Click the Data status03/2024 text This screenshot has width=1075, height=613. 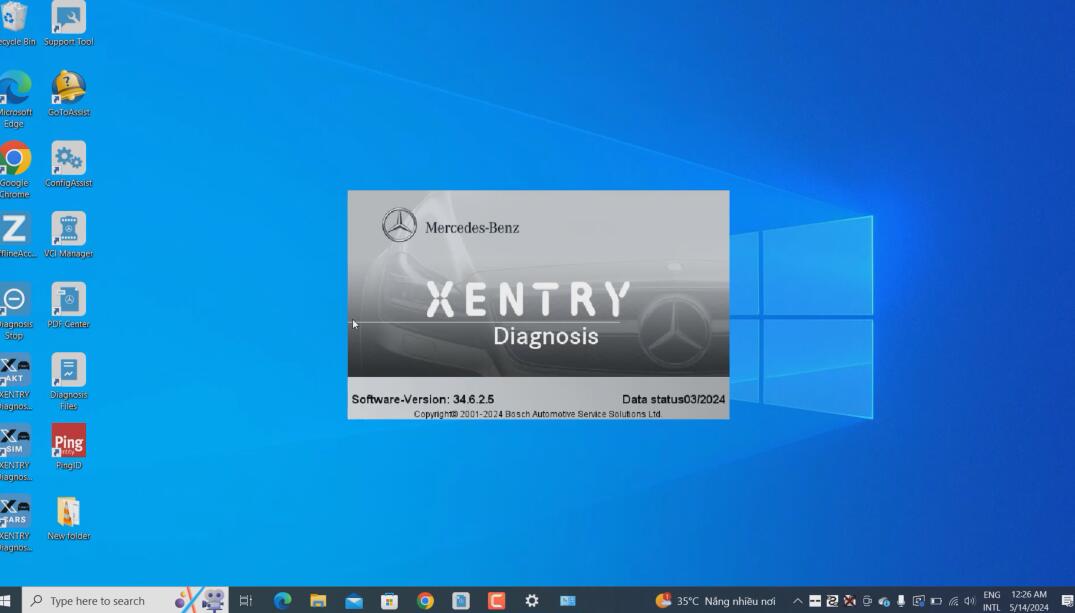673,399
